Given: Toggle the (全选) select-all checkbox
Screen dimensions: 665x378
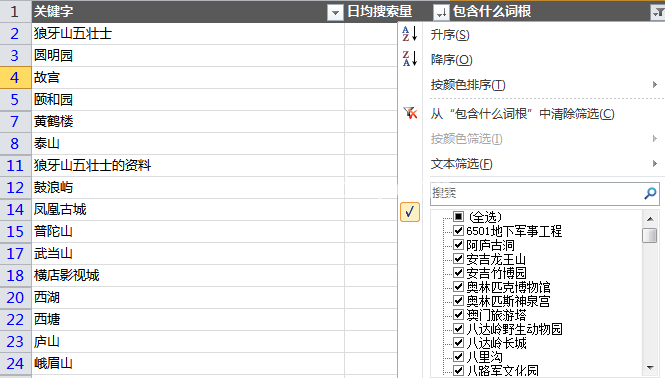Looking at the screenshot, I should [458, 216].
